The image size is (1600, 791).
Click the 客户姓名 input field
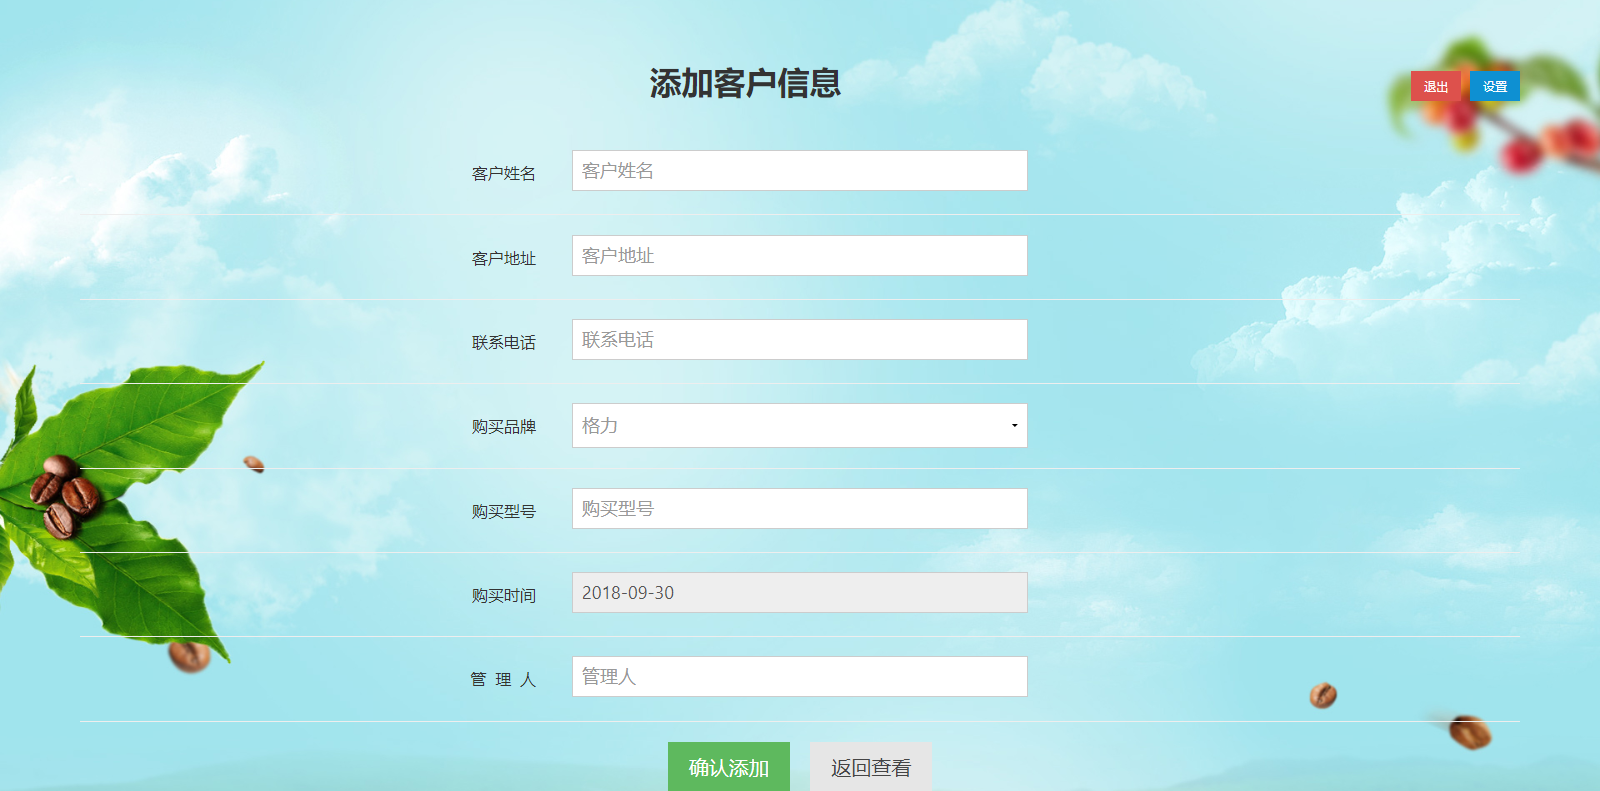[799, 171]
